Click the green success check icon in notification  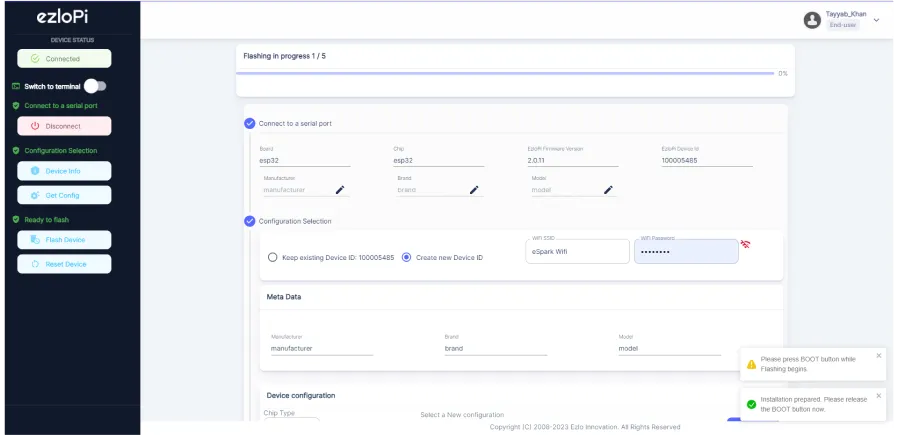751,404
